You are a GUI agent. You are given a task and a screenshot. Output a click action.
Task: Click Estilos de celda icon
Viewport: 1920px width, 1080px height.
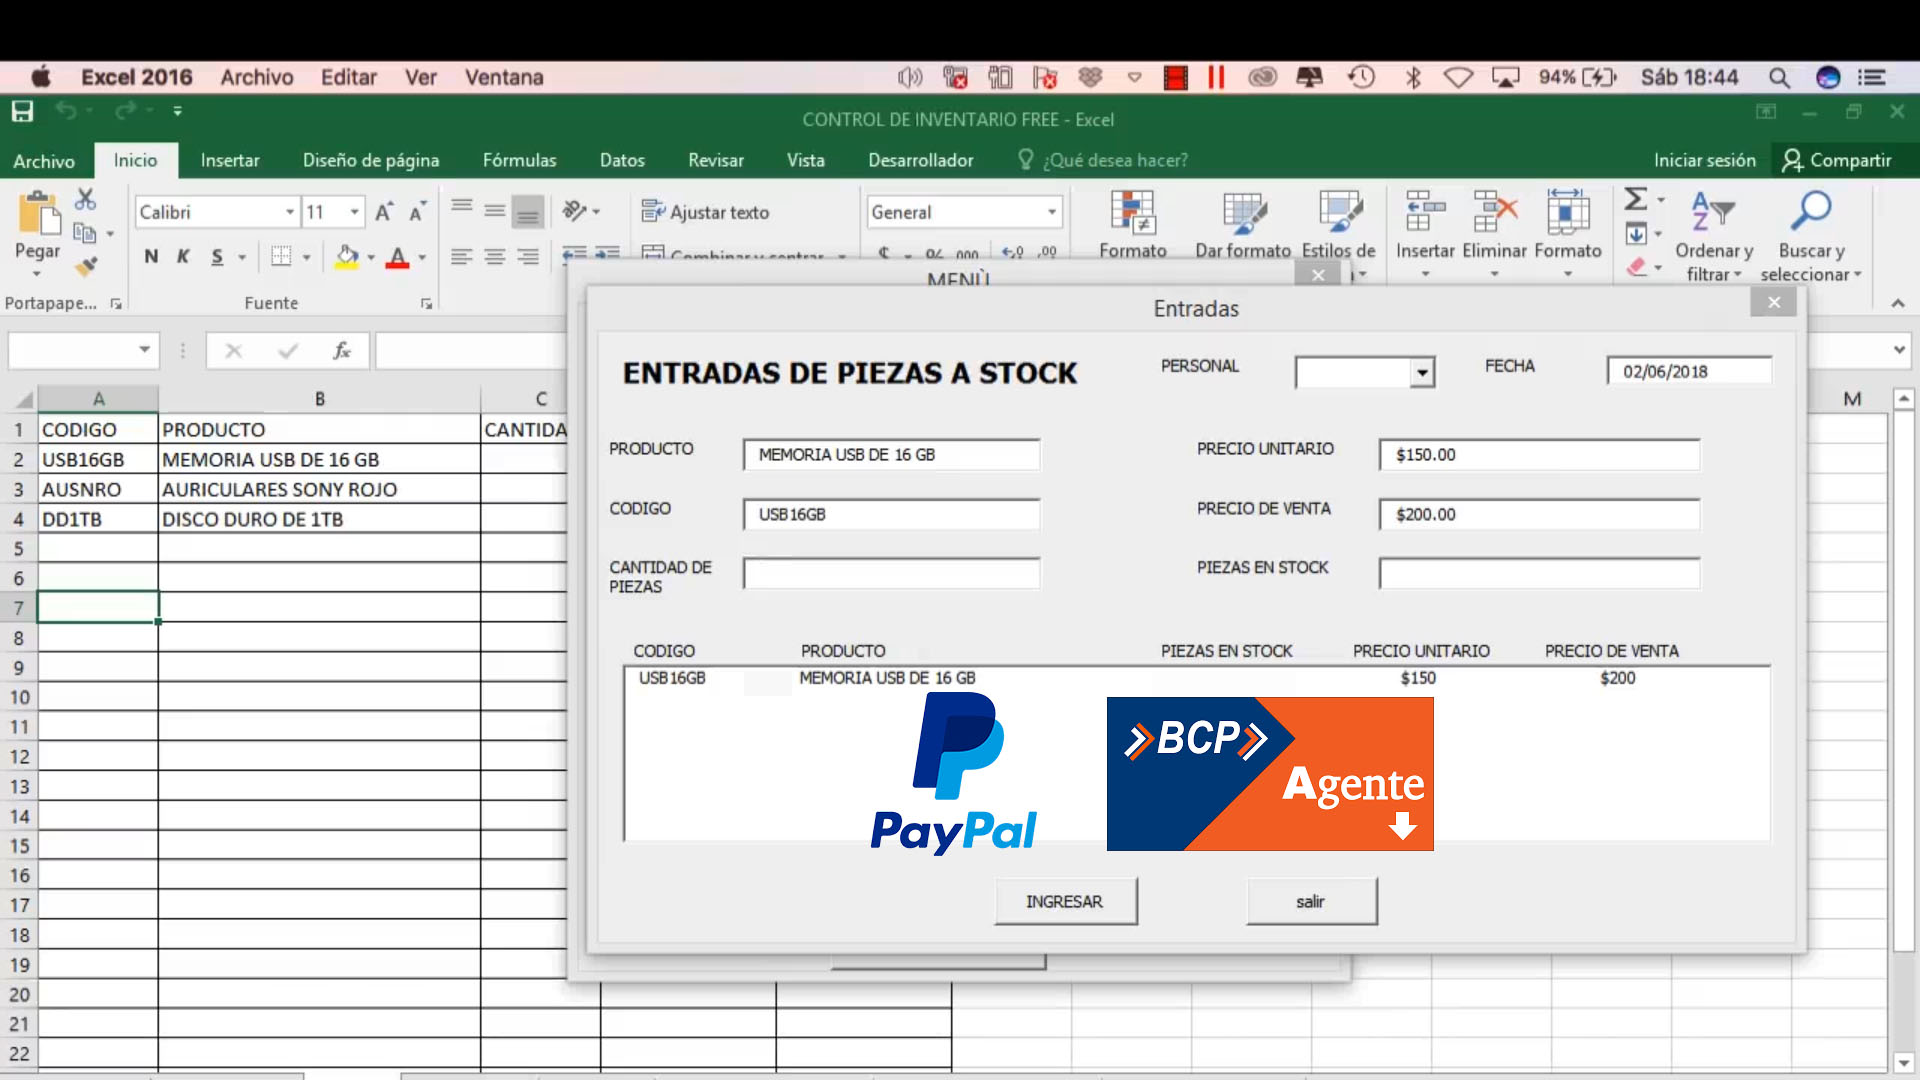1339,211
